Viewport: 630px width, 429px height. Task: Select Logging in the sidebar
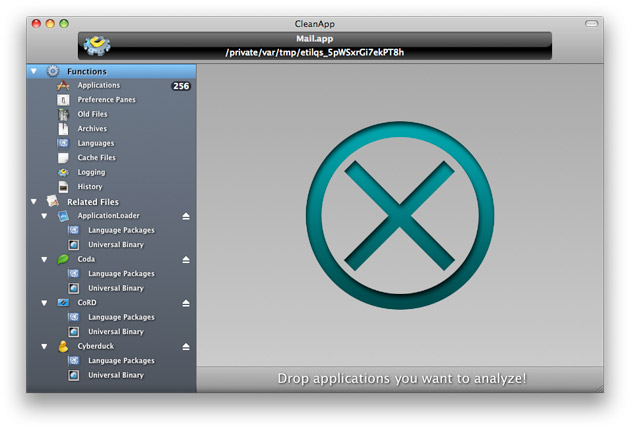(x=111, y=172)
